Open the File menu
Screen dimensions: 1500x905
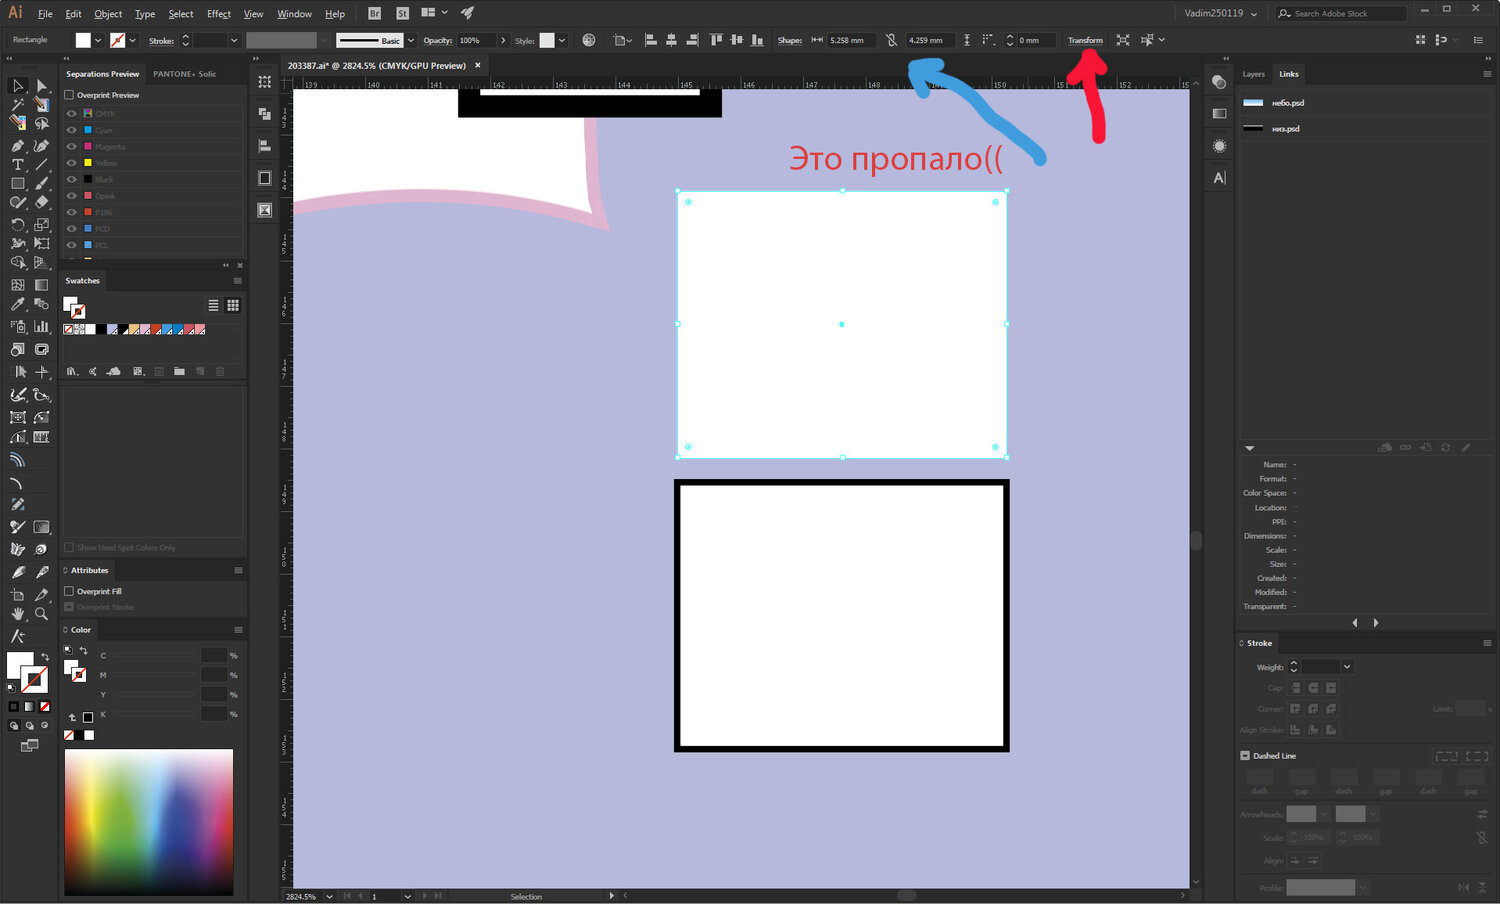45,14
